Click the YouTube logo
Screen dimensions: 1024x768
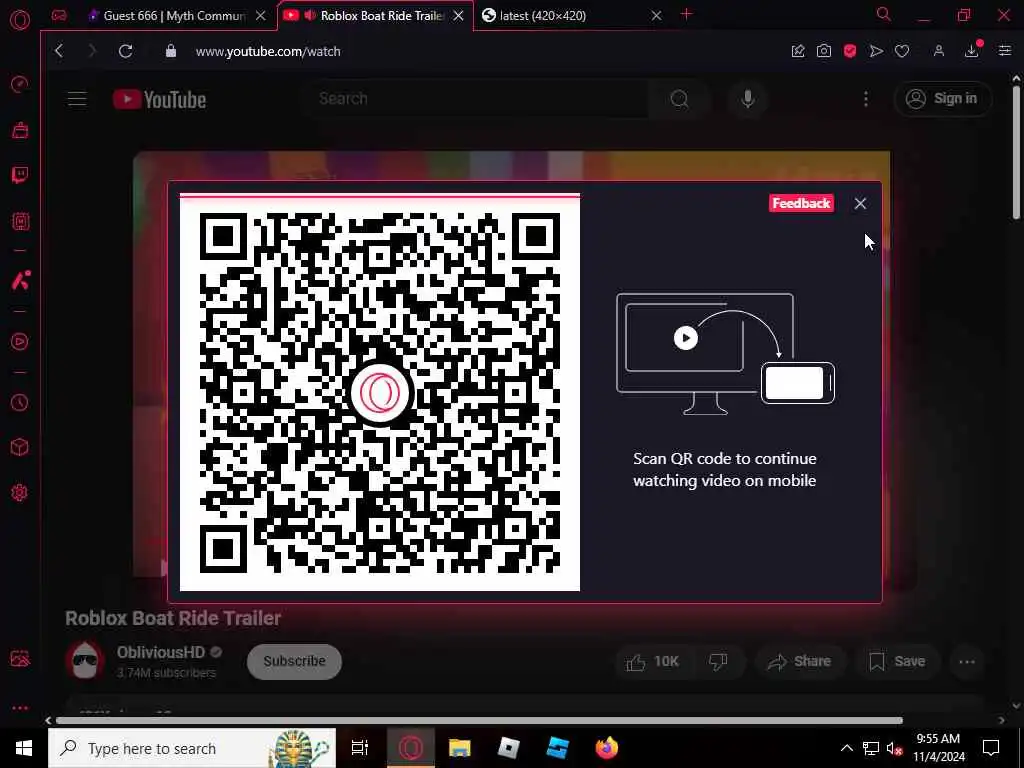tap(160, 99)
